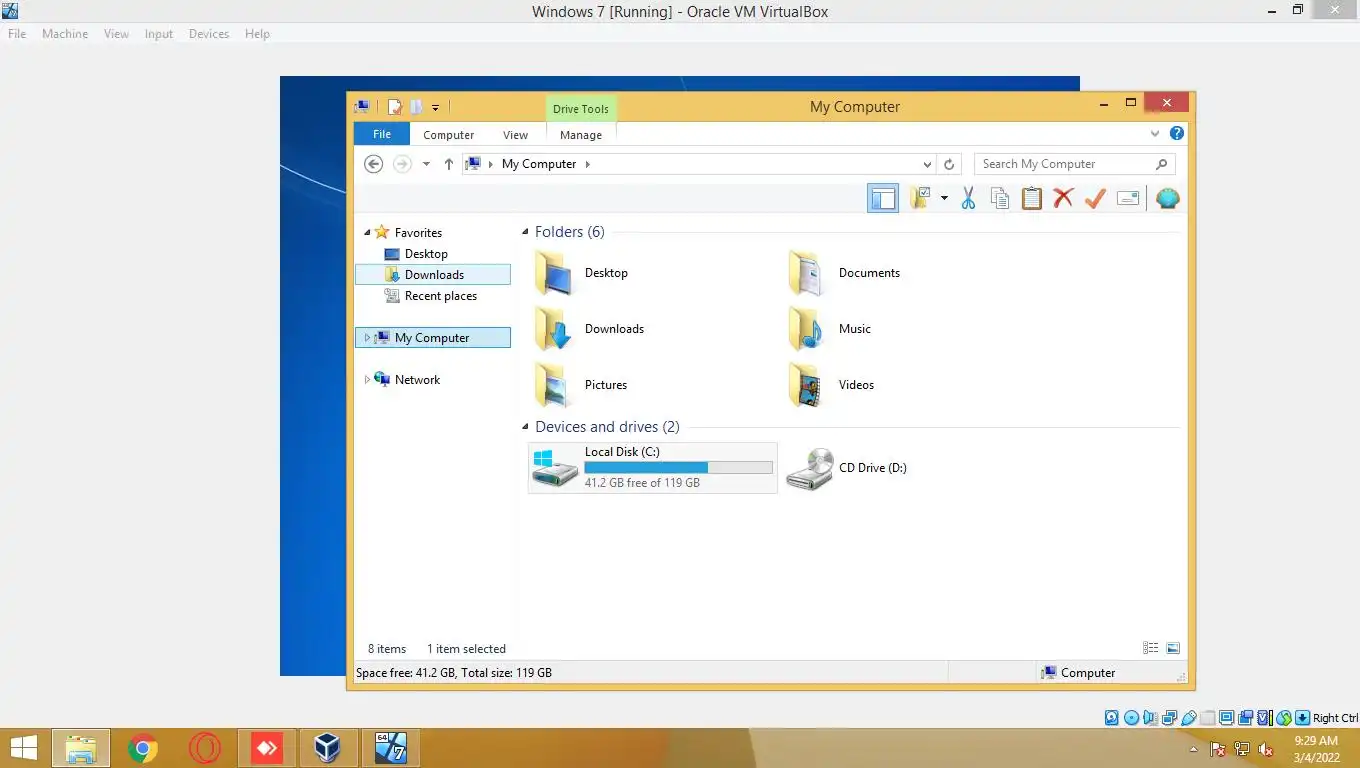Switch to large thumbnails view icon
This screenshot has width=1360, height=768.
pos(1173,648)
